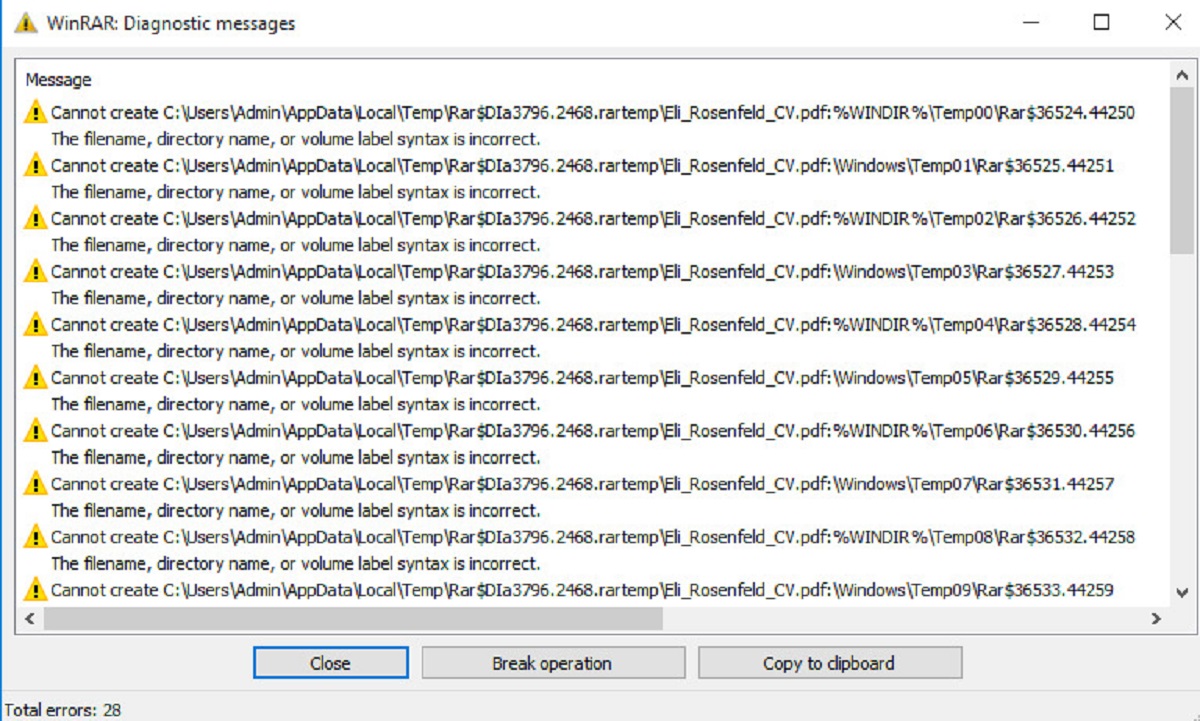
Task: Click warning icon beside the Temp01 error
Action: click(36, 165)
